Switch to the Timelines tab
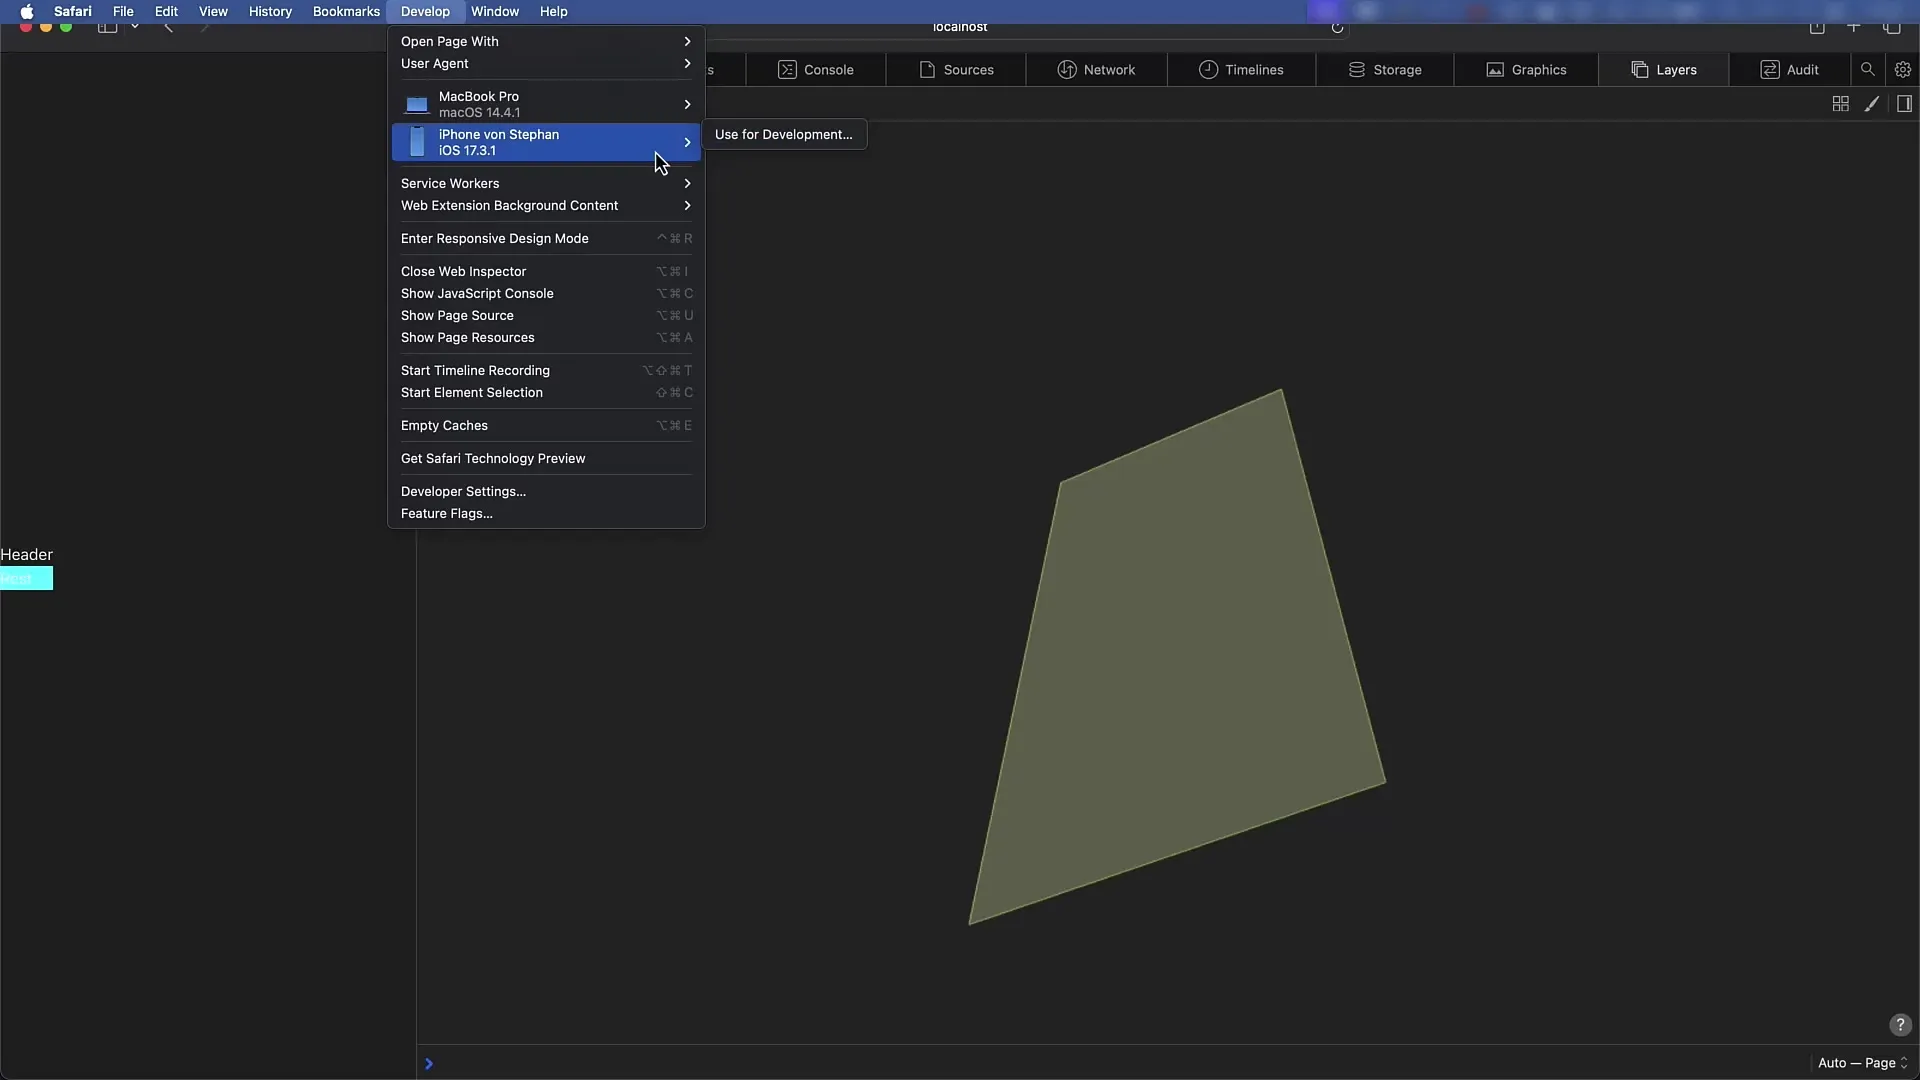Viewport: 1920px width, 1080px height. tap(1241, 70)
